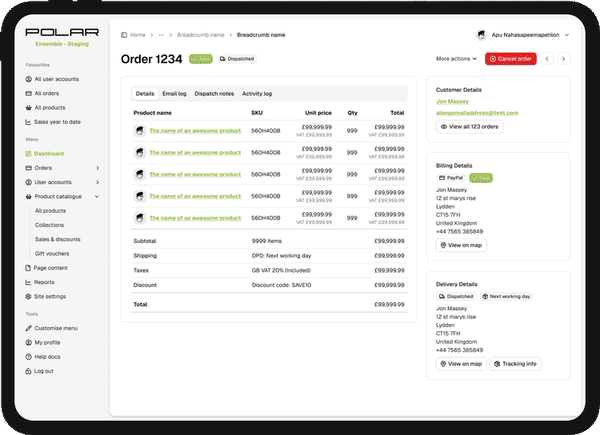
Task: Click the Home breadcrumb
Action: [x=138, y=35]
